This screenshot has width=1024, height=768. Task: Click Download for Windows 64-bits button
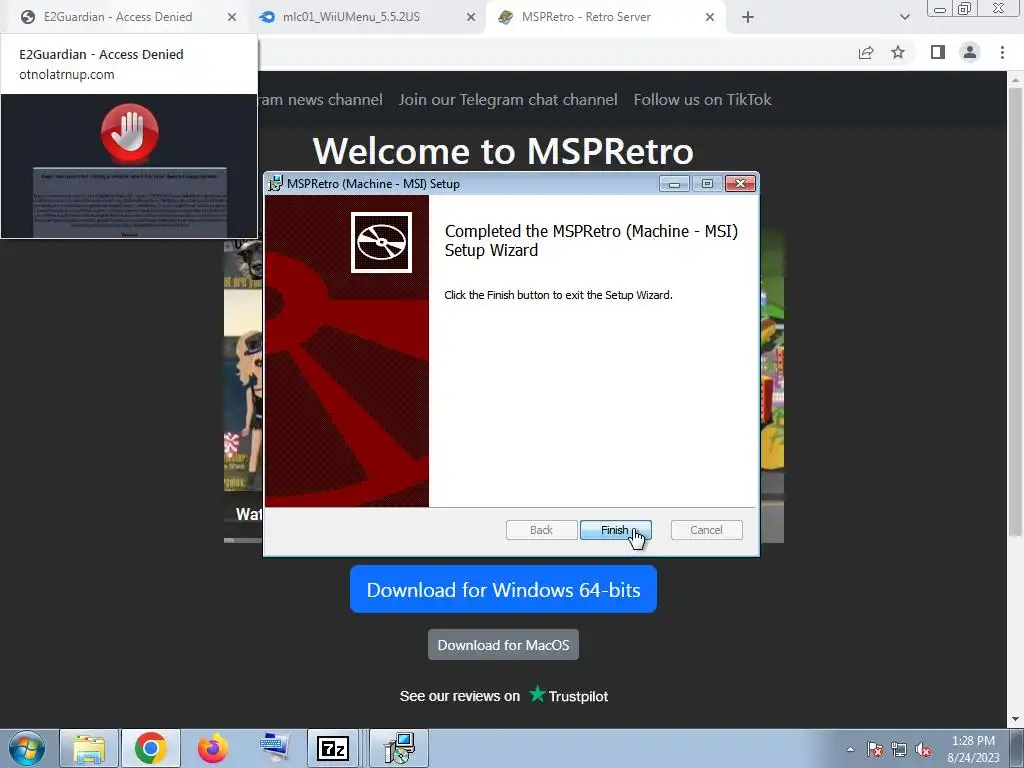click(x=503, y=590)
